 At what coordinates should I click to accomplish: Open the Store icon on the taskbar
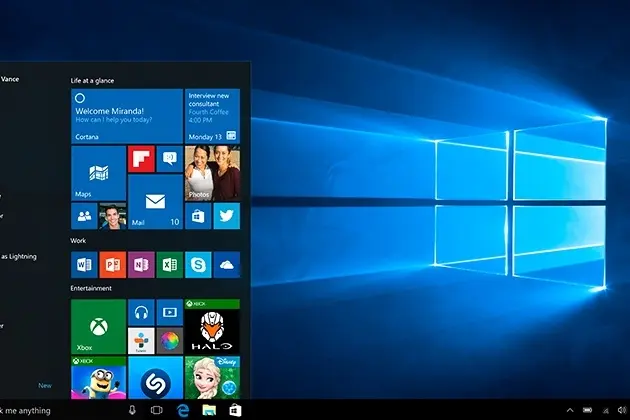coord(235,410)
